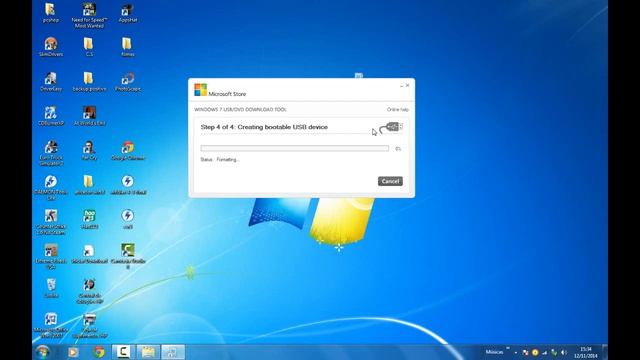Open the taskbar clock and date
This screenshot has width=640, height=360.
[586, 352]
